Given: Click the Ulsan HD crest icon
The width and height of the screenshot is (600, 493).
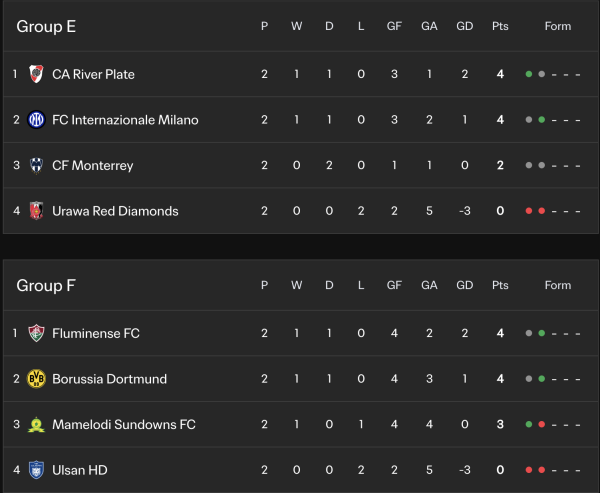Looking at the screenshot, I should point(37,470).
